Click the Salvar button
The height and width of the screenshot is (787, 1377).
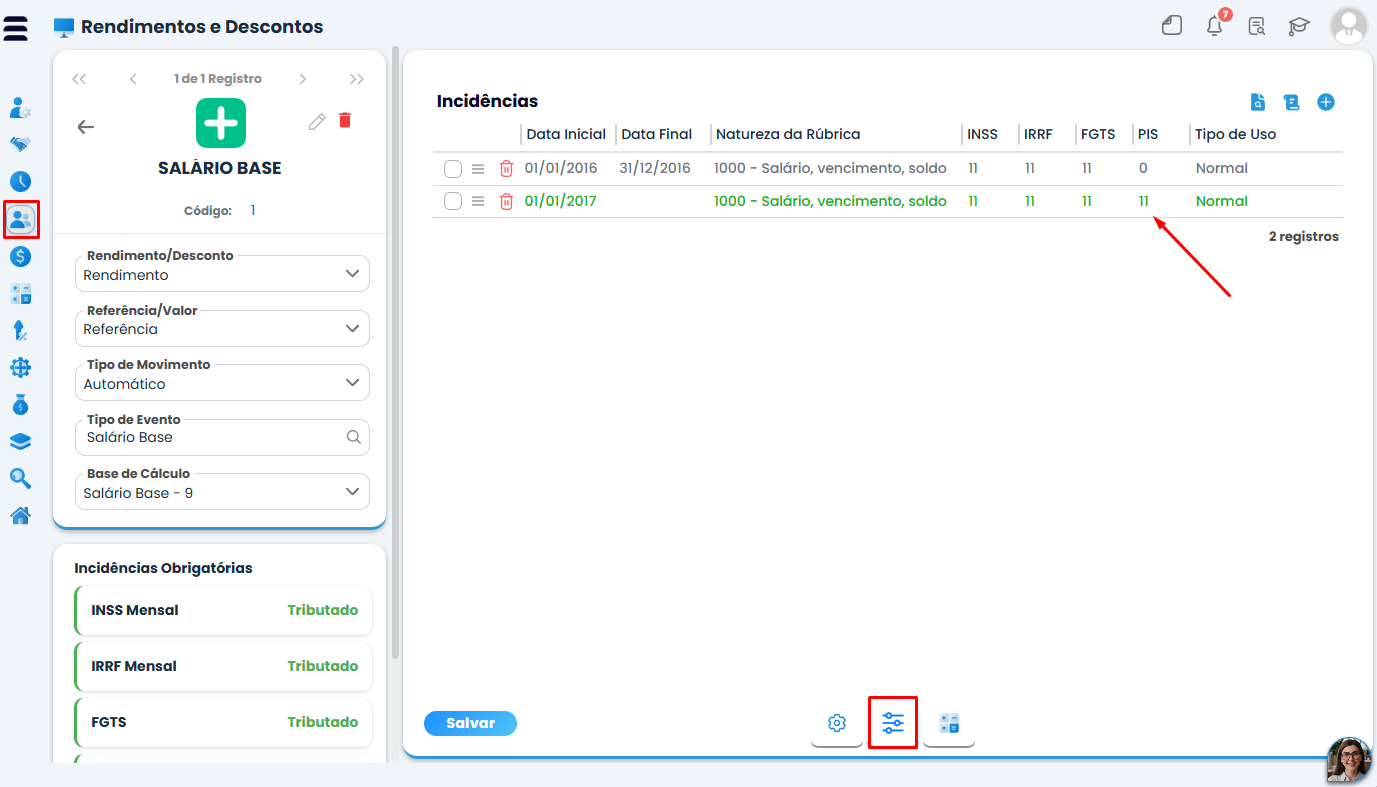pos(470,723)
